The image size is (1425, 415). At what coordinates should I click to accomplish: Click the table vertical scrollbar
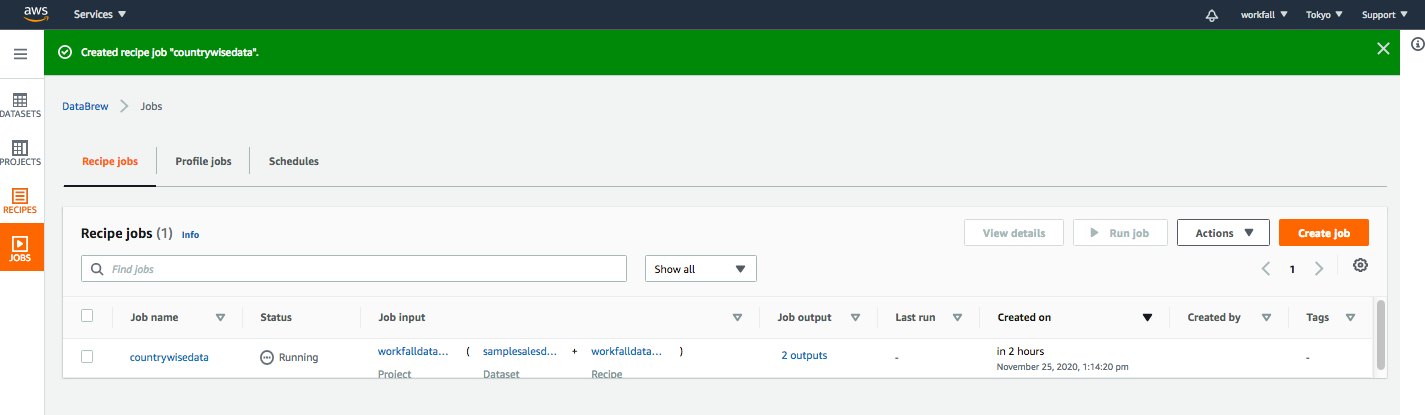point(1381,334)
